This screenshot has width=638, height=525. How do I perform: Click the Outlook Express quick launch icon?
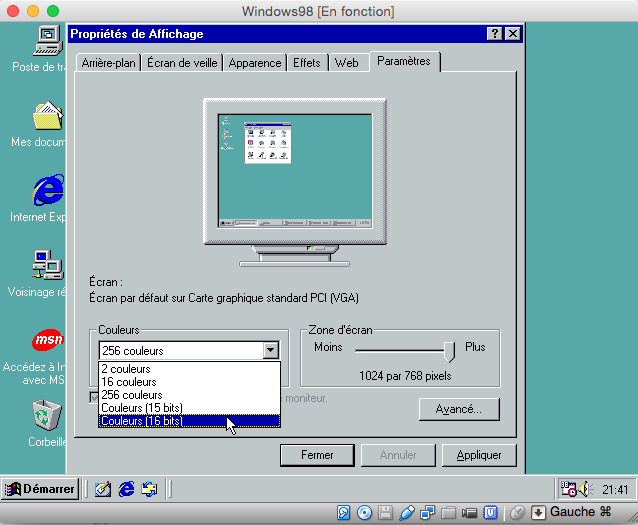click(149, 489)
